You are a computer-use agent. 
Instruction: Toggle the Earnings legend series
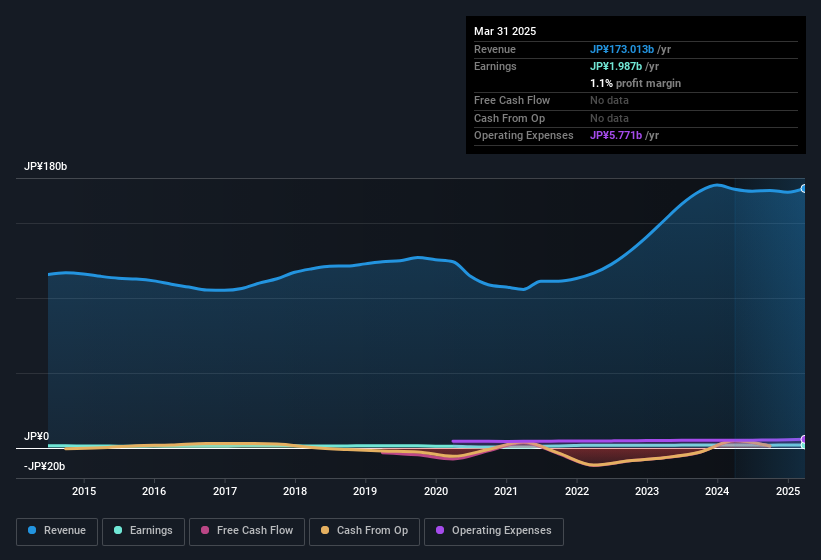point(143,531)
